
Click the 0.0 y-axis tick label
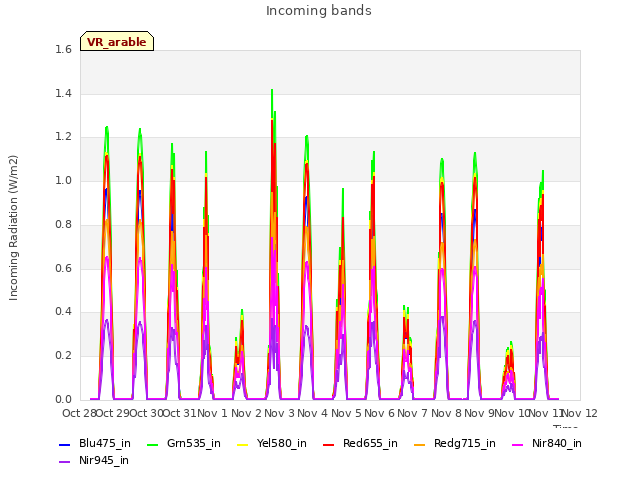pyautogui.click(x=63, y=399)
